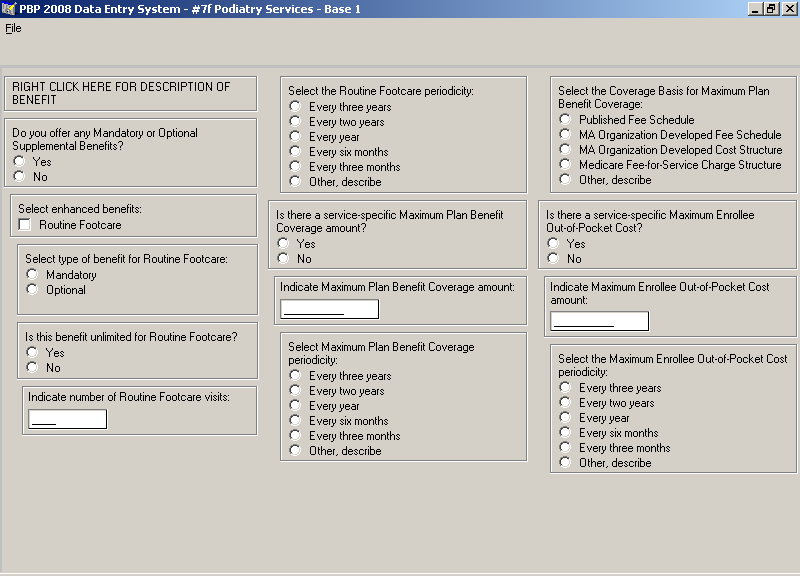Click the Maximum Plan Benefit Coverage amount field
The height and width of the screenshot is (576, 800).
330,309
